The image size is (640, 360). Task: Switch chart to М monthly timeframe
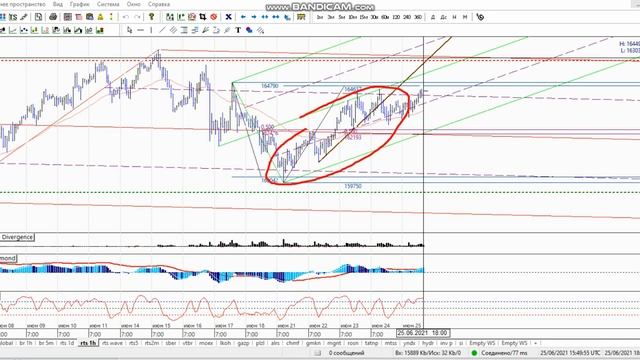(x=465, y=17)
